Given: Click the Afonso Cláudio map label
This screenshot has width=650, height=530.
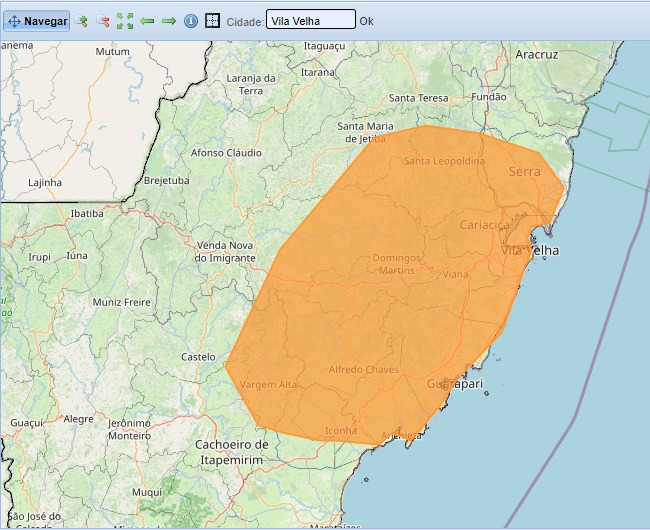Looking at the screenshot, I should pyautogui.click(x=226, y=153).
